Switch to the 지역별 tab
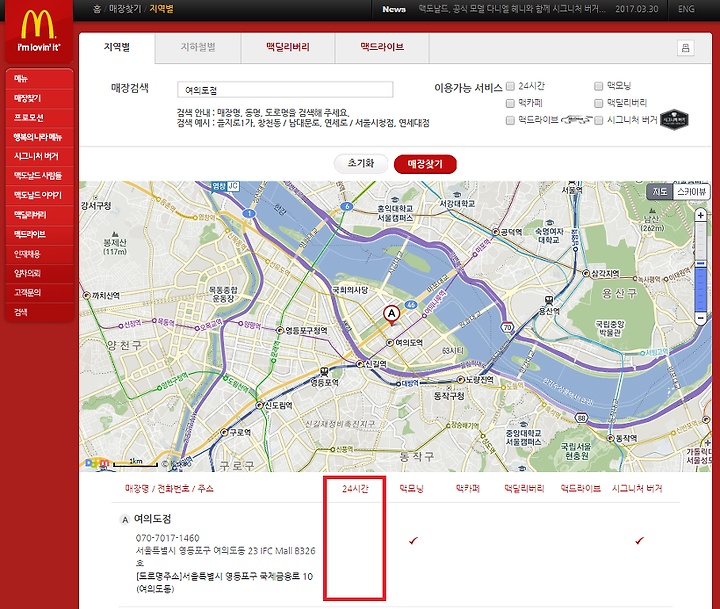This screenshot has width=720, height=609. [x=117, y=47]
